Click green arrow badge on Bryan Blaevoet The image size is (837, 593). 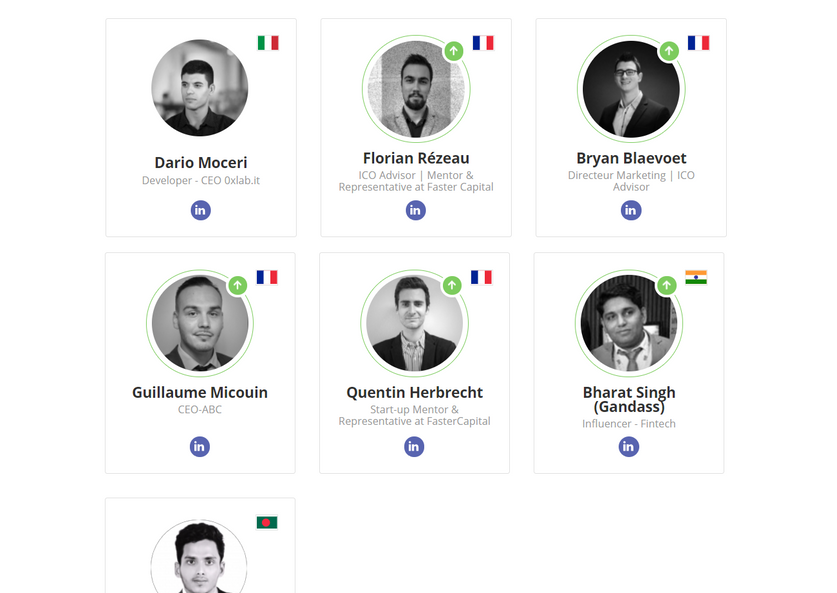coord(668,50)
